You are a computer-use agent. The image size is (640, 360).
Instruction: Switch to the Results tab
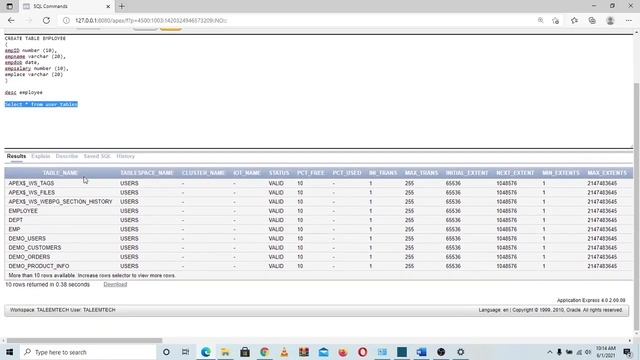[x=16, y=156]
